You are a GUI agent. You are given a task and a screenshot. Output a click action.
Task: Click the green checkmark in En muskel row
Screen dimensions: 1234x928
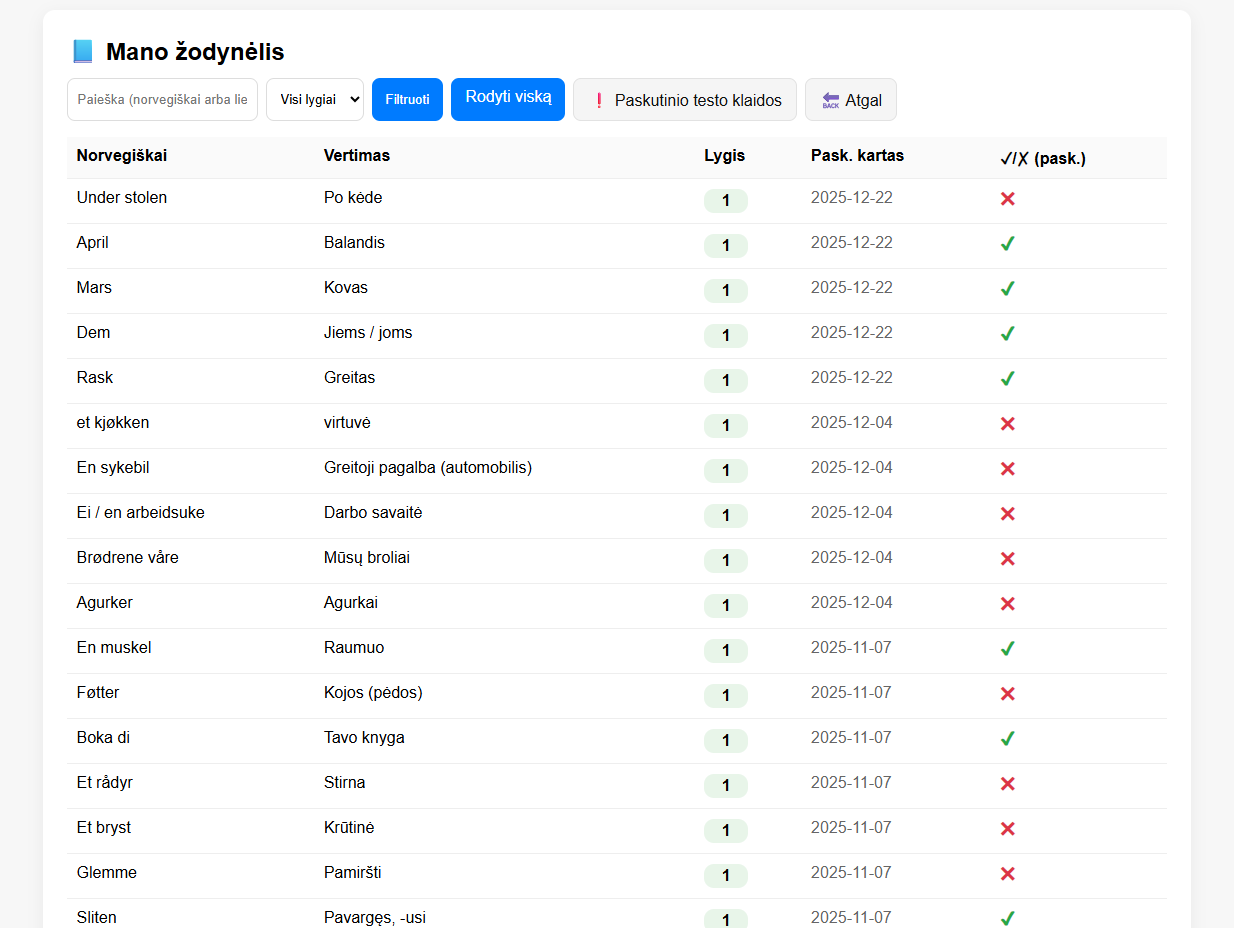click(1007, 649)
